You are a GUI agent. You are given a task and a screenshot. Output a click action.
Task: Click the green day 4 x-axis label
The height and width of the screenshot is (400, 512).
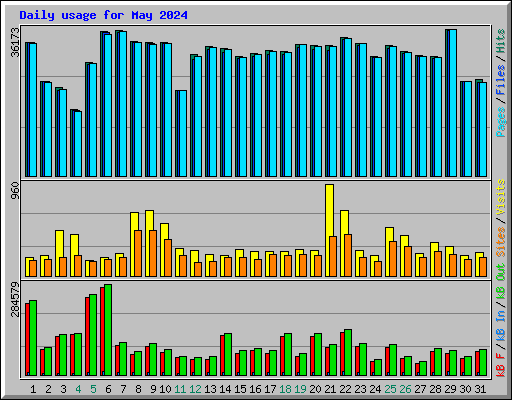[x=78, y=389]
